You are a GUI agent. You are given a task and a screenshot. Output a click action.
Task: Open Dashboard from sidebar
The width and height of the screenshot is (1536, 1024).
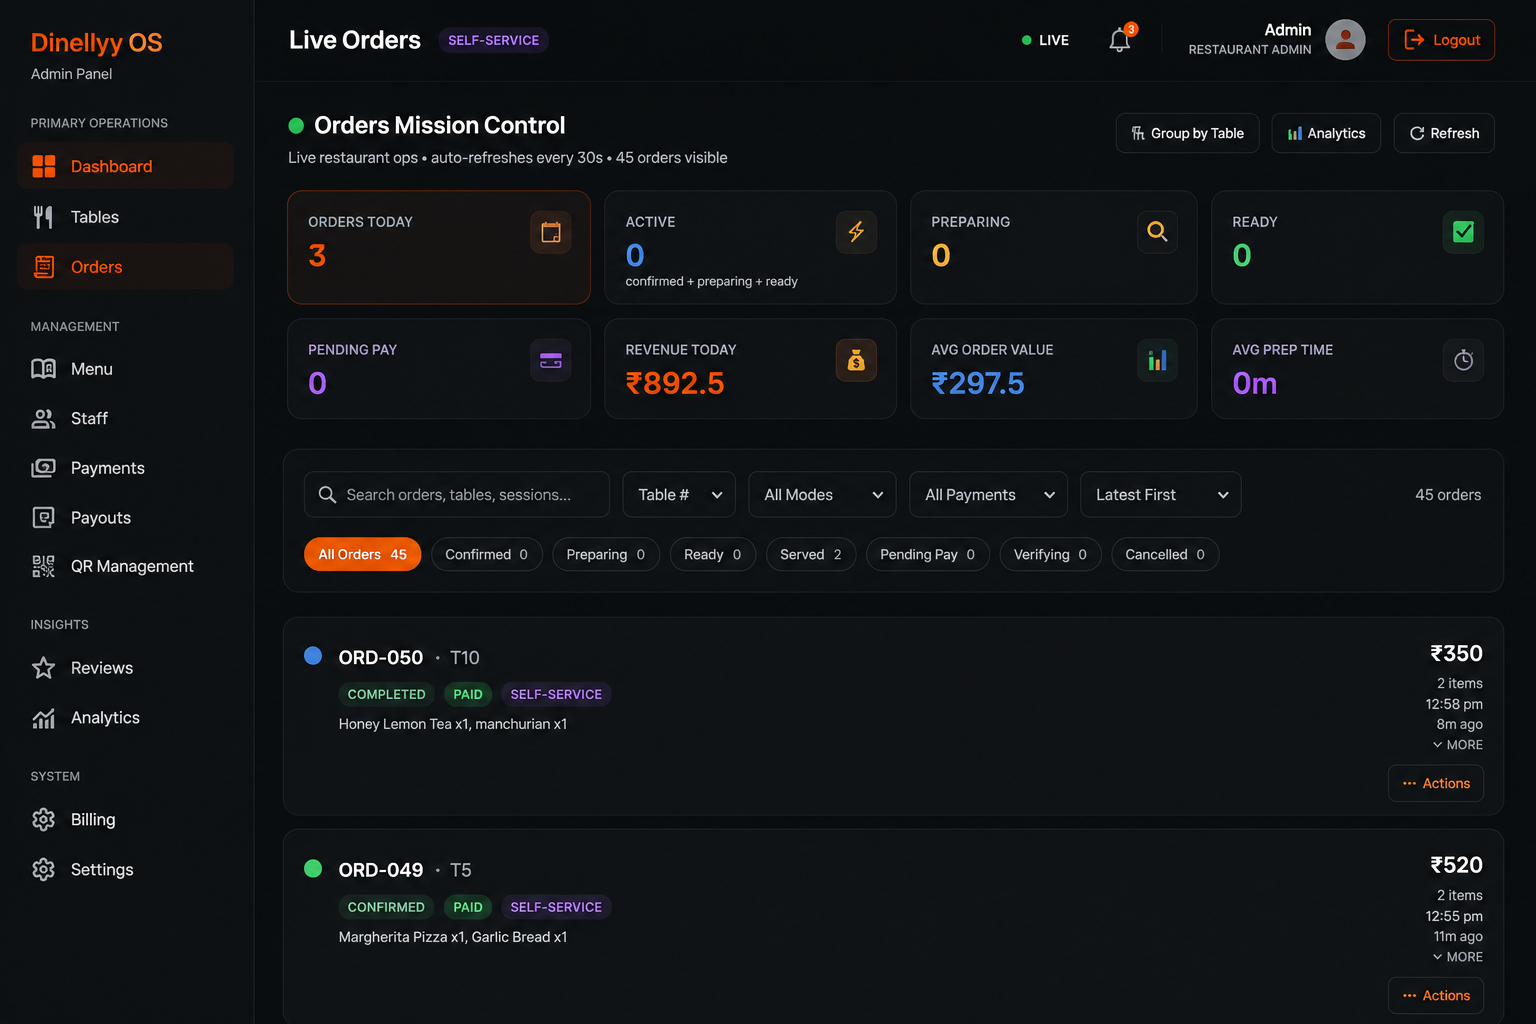coord(125,166)
